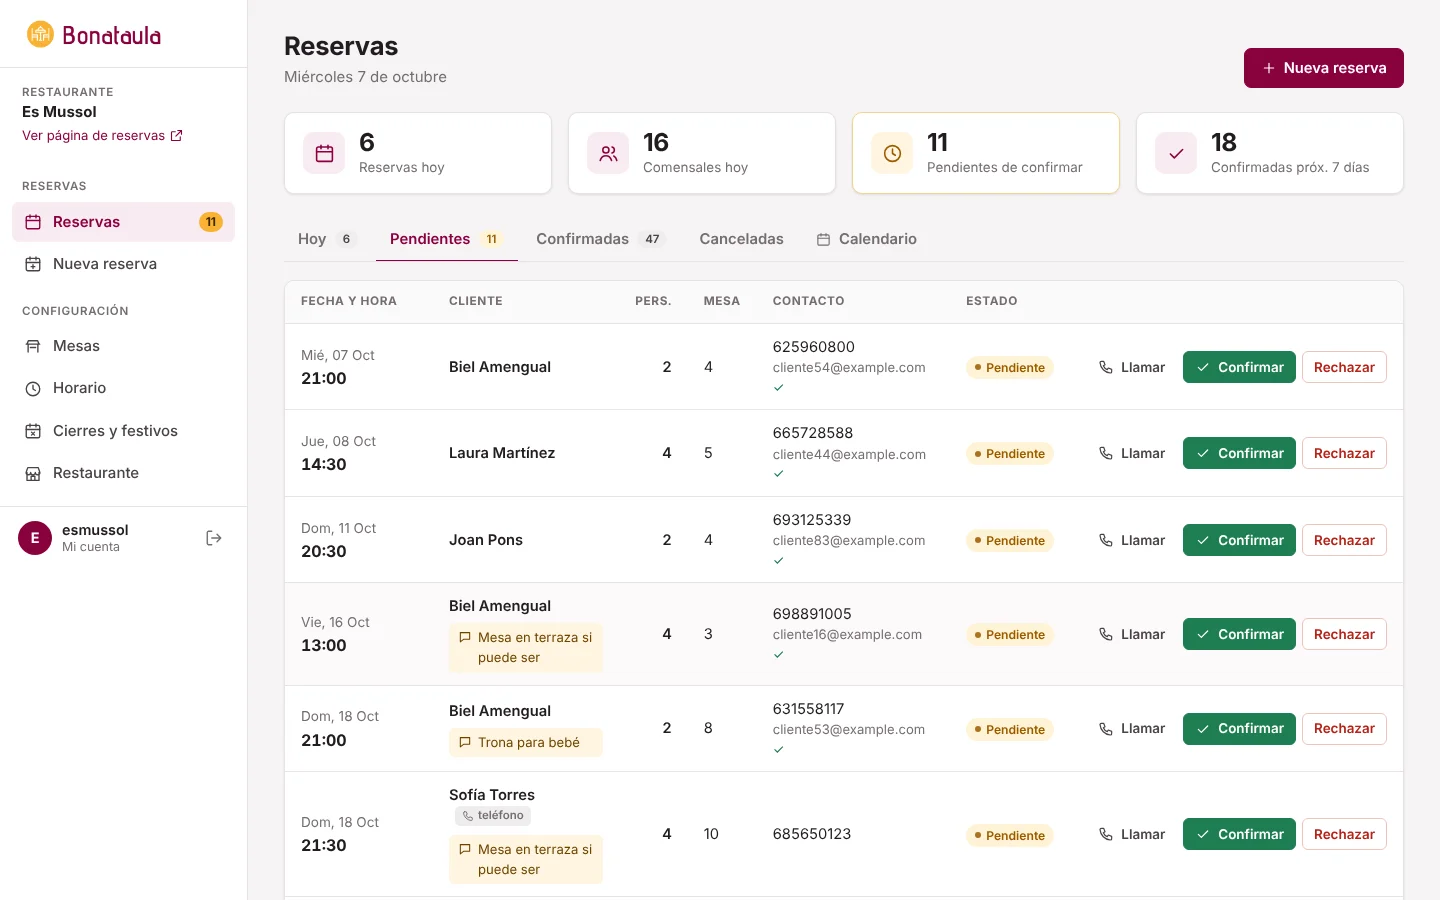
Task: Confirm Biel Amengual's 07 Oct 21:00 reservation
Action: (1239, 367)
